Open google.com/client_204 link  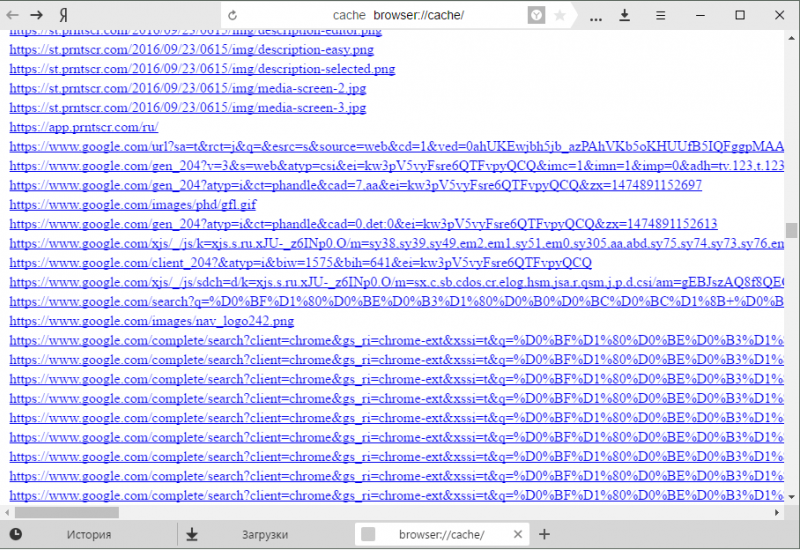pyautogui.click(x=301, y=263)
